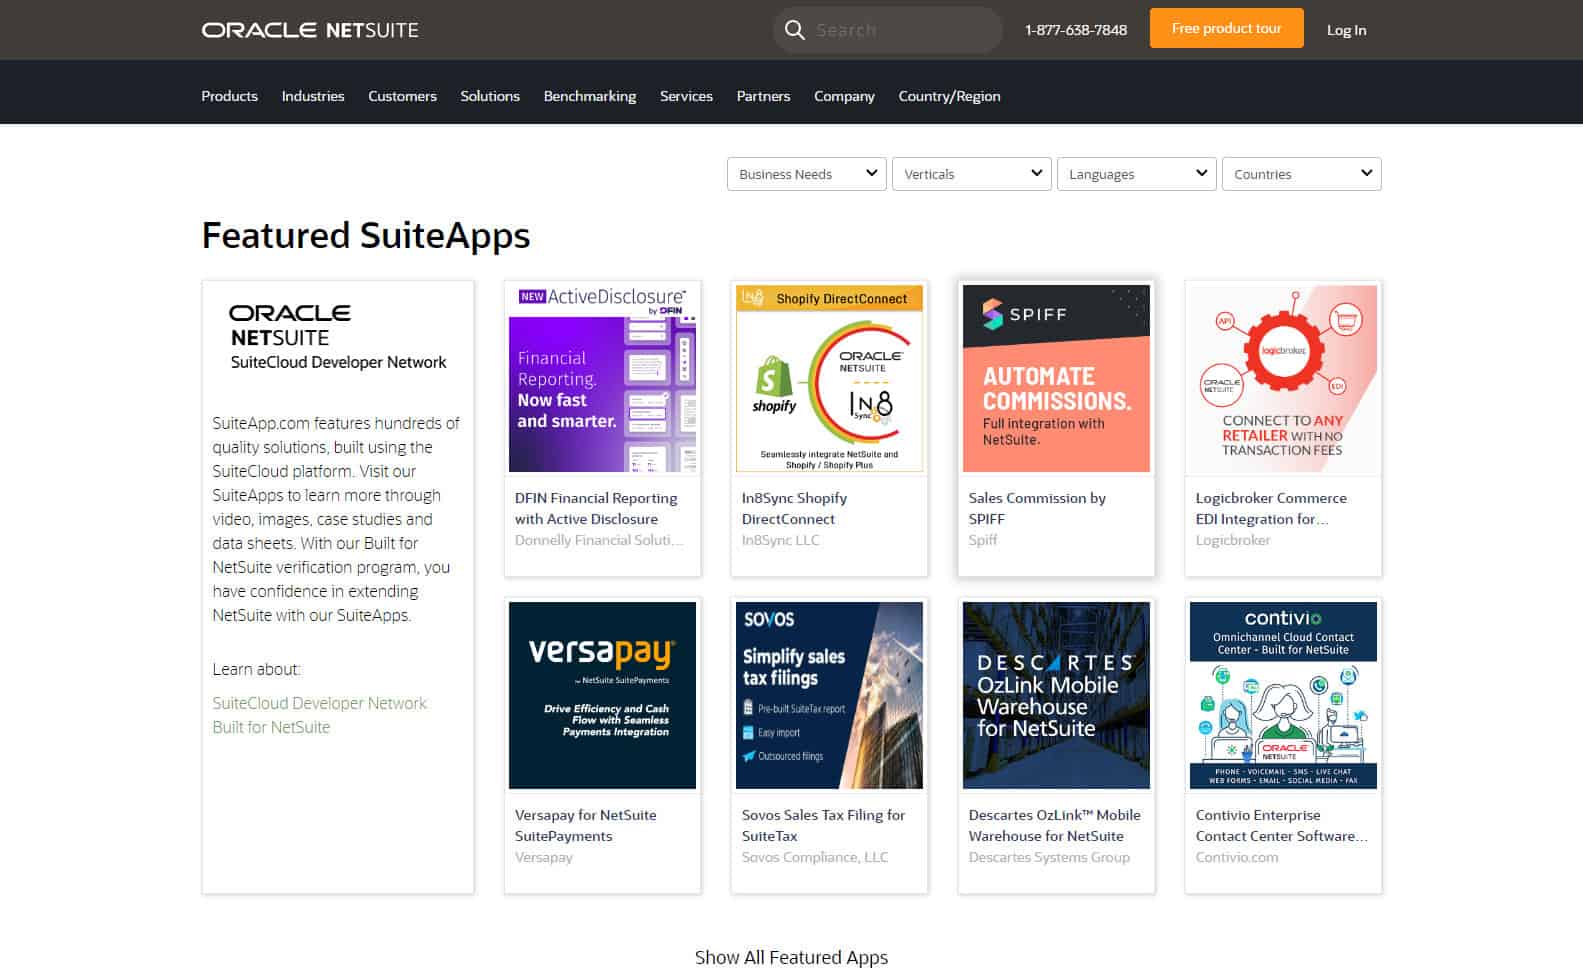Click Contivio Enterprise Contact Center Software title
Image resolution: width=1583 pixels, height=976 pixels.
[1282, 825]
